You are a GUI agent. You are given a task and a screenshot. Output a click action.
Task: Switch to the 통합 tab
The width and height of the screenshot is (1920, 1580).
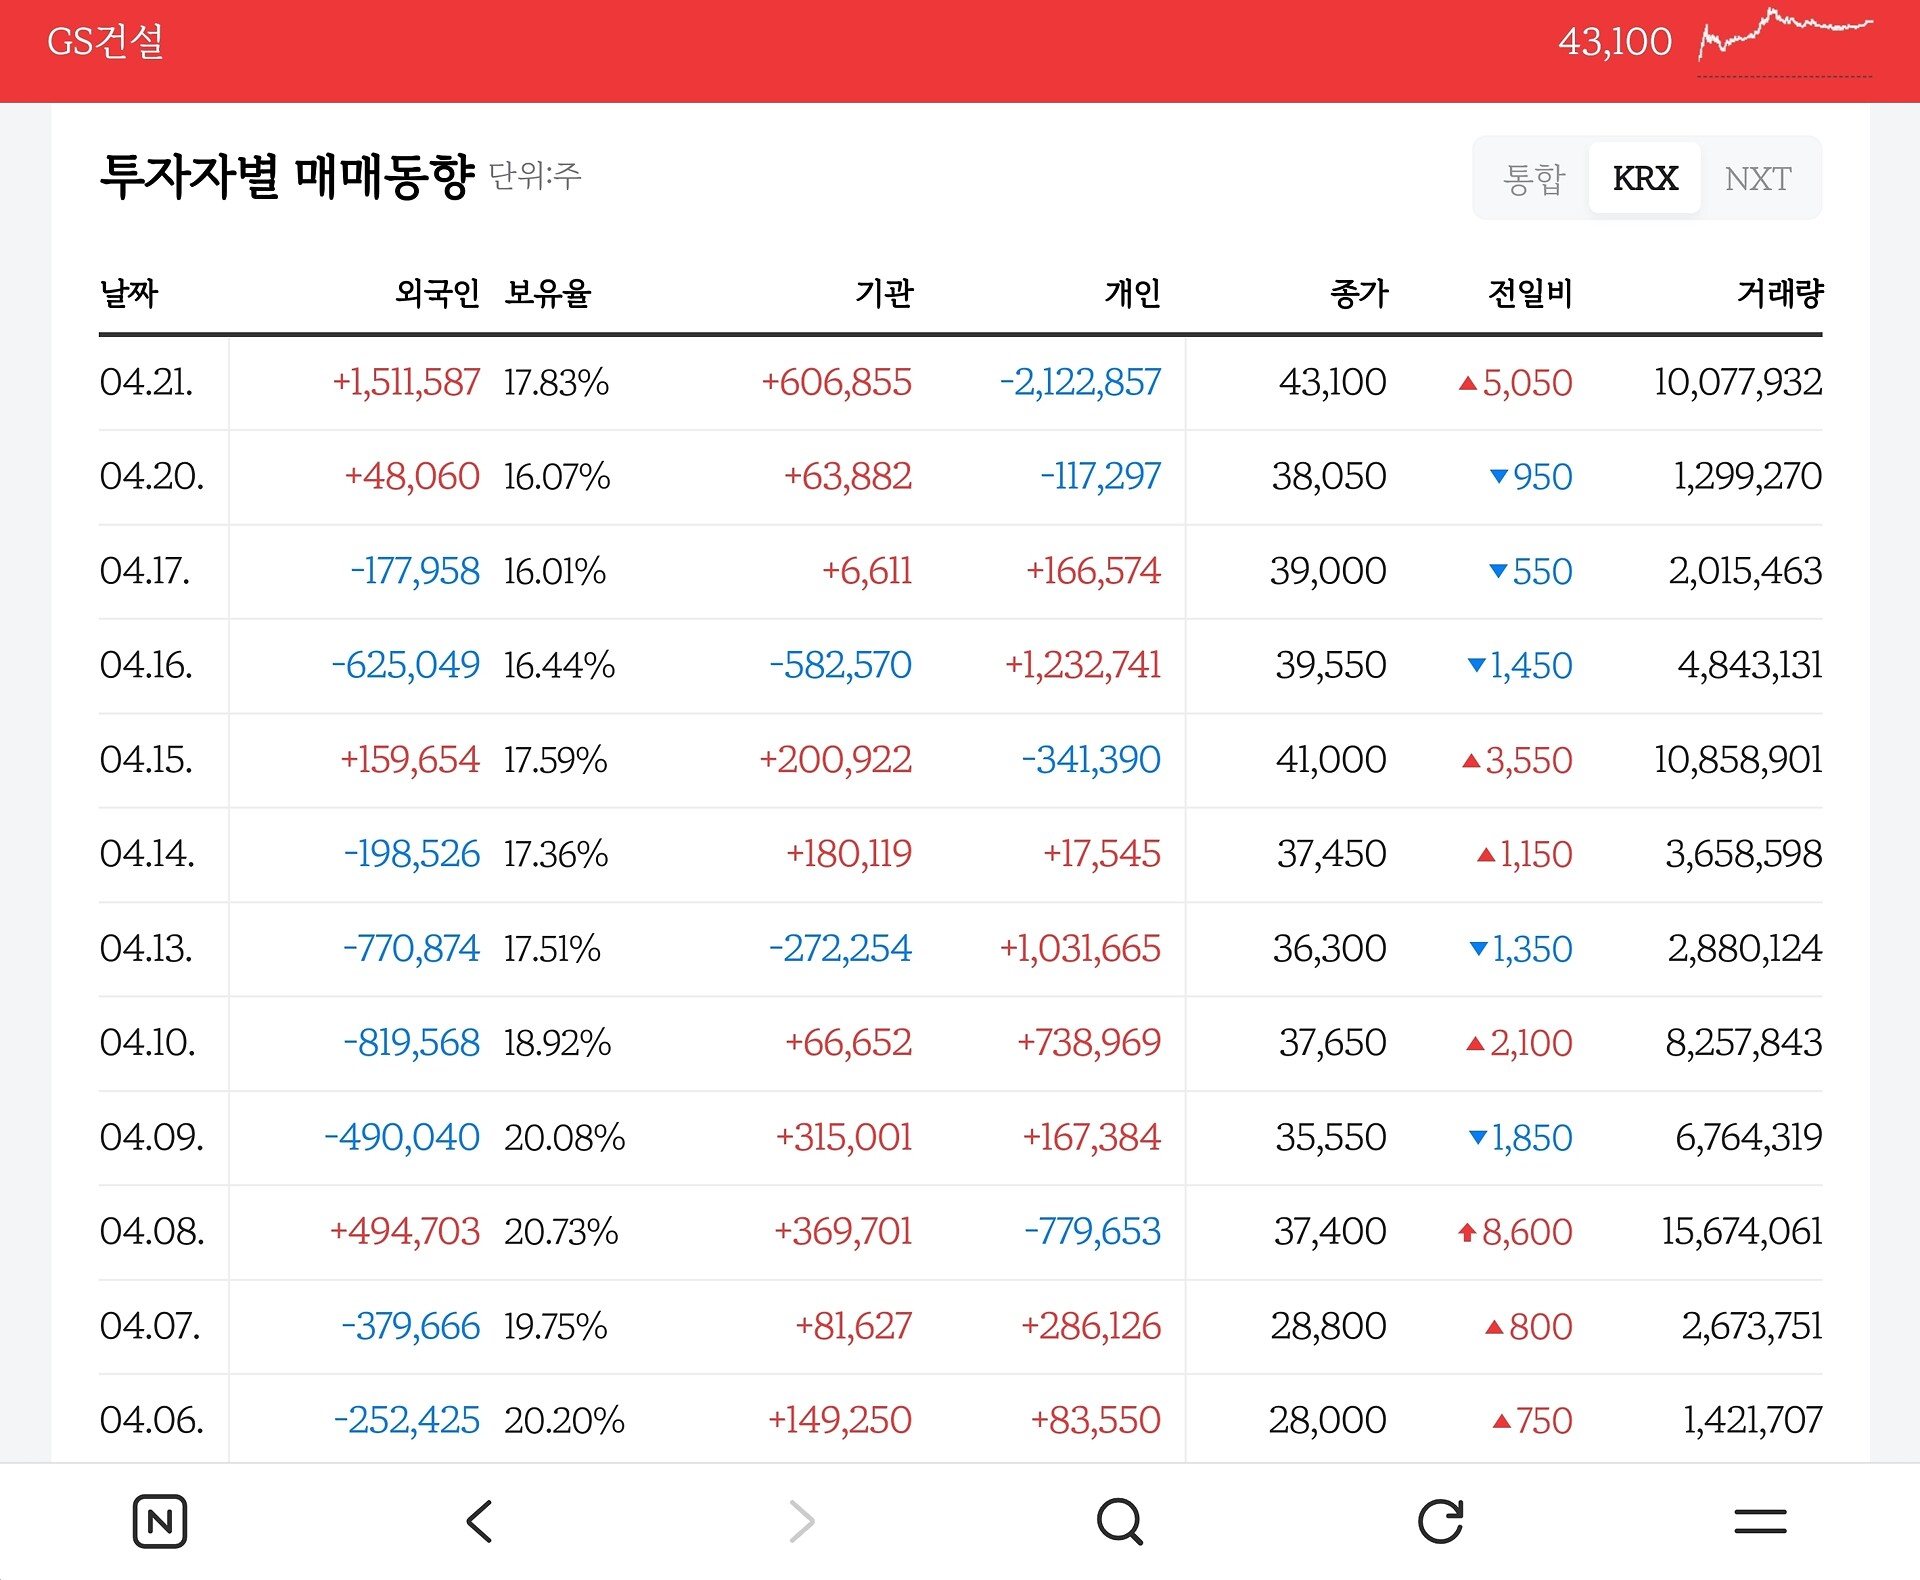1534,179
